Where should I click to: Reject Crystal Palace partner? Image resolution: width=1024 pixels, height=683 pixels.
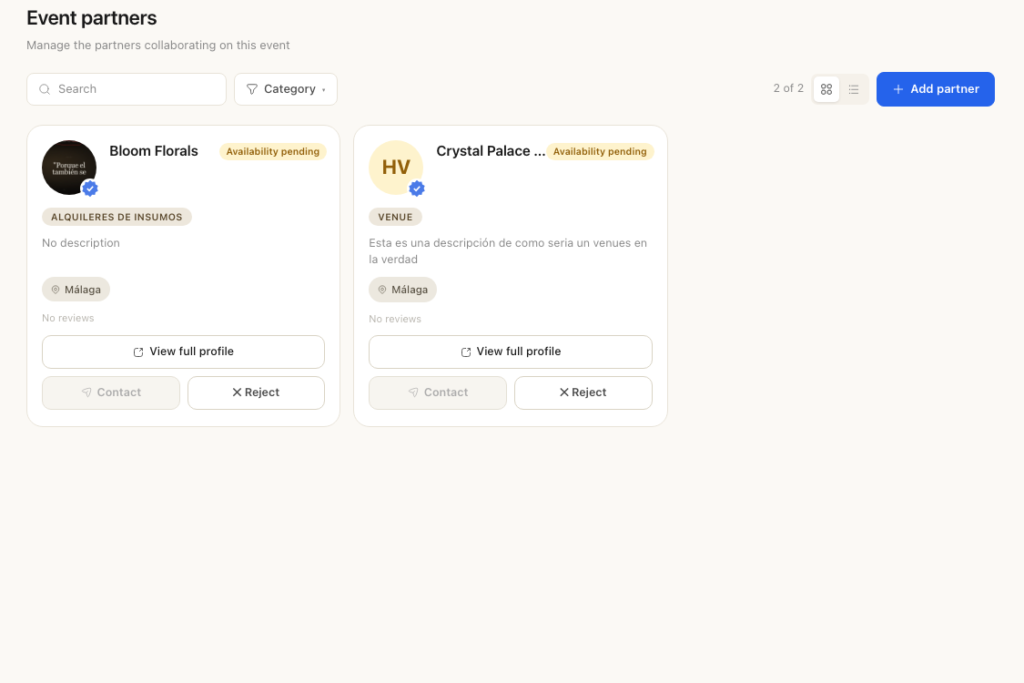tap(583, 392)
